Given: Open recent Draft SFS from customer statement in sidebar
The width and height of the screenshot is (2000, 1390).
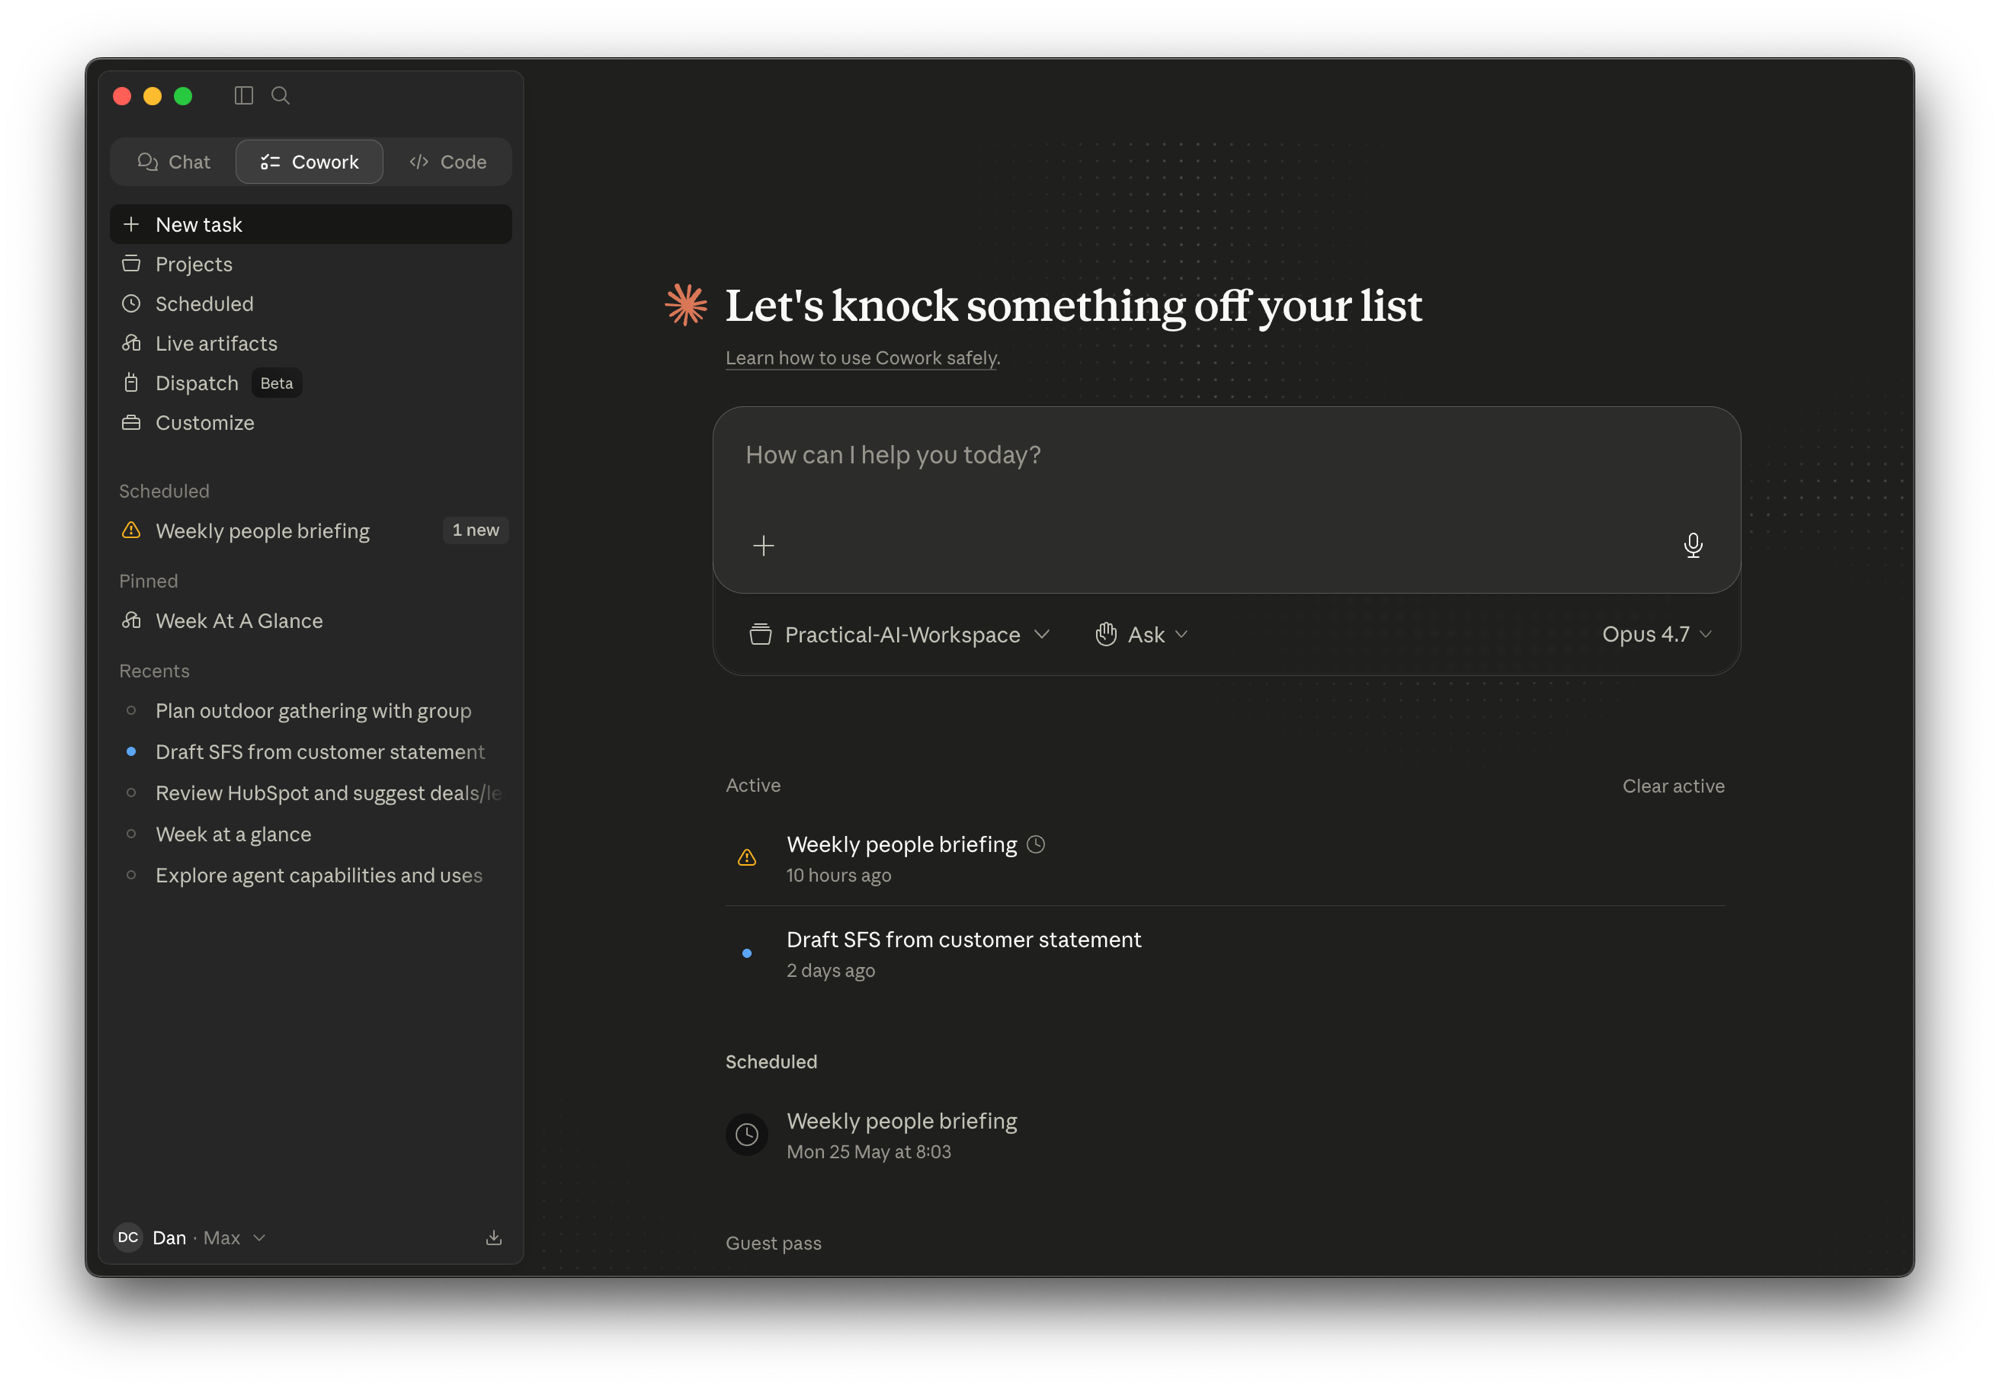Looking at the screenshot, I should (311, 751).
